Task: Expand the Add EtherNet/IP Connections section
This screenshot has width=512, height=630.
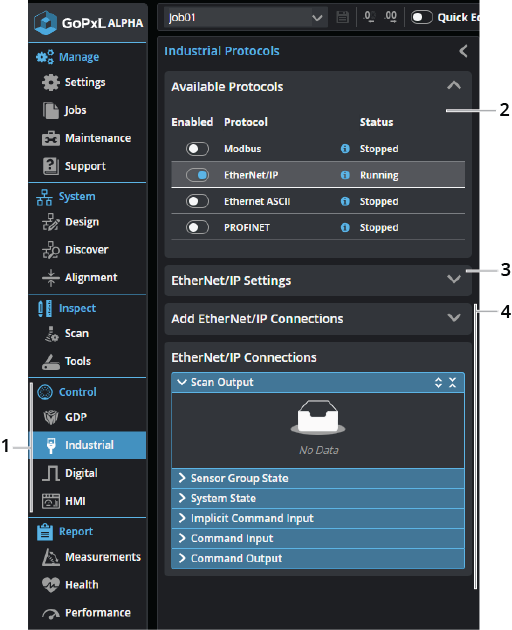Action: (x=454, y=317)
